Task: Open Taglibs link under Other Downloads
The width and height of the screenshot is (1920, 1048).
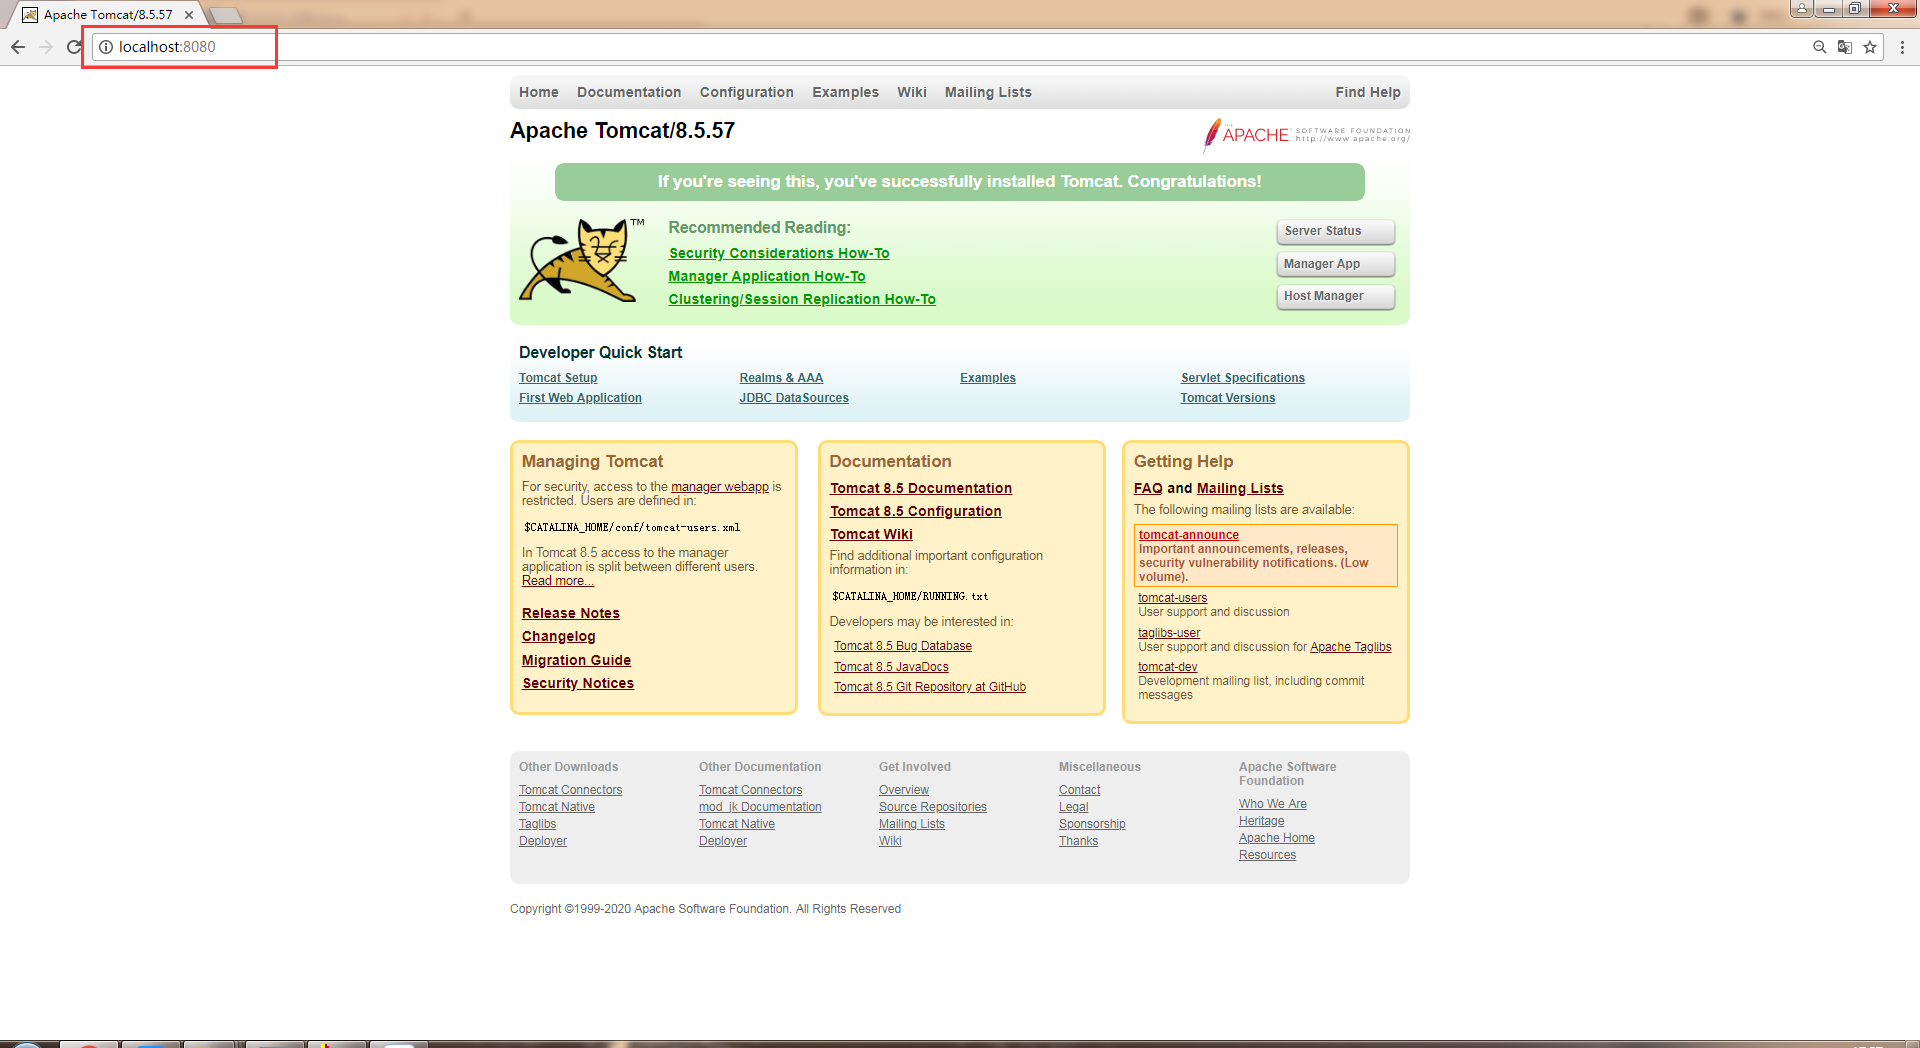Action: [538, 824]
